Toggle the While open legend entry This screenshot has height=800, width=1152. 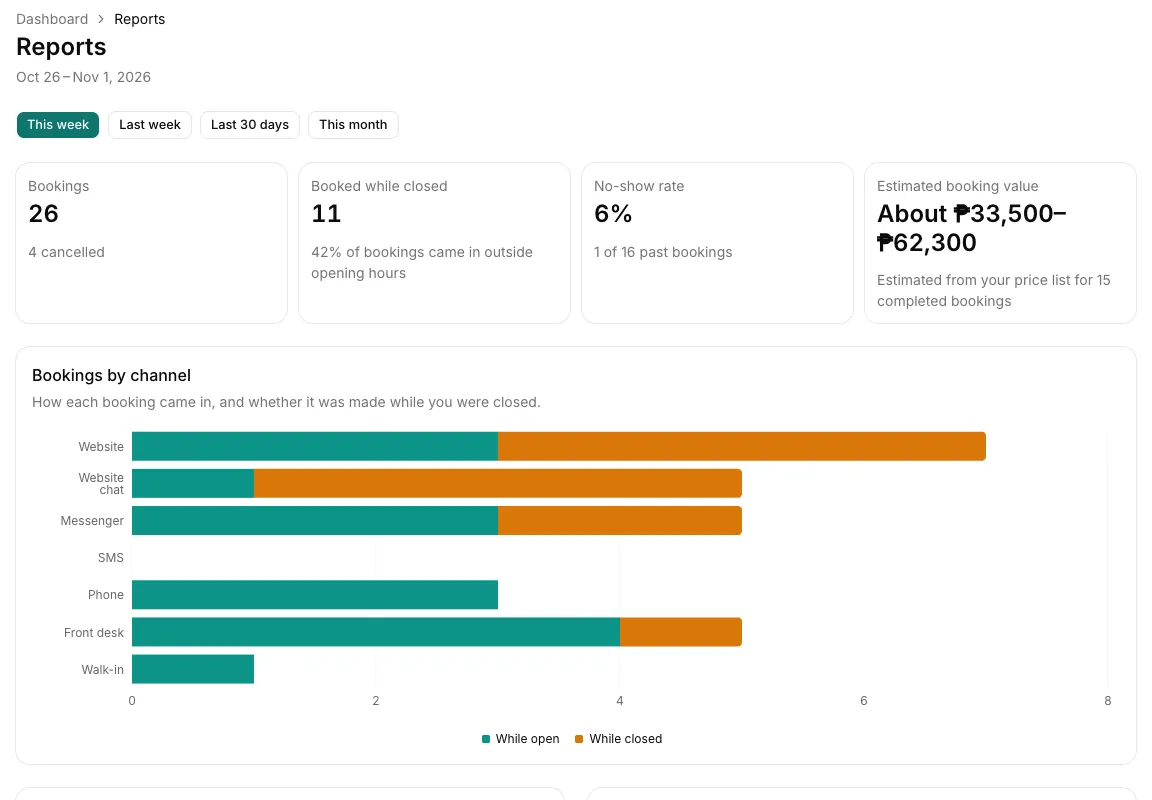tap(520, 739)
